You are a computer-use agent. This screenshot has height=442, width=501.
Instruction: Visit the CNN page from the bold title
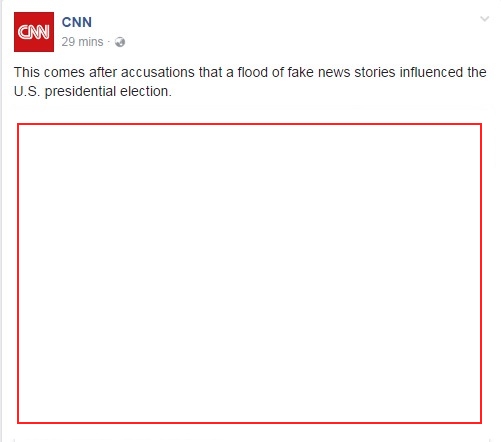77,22
